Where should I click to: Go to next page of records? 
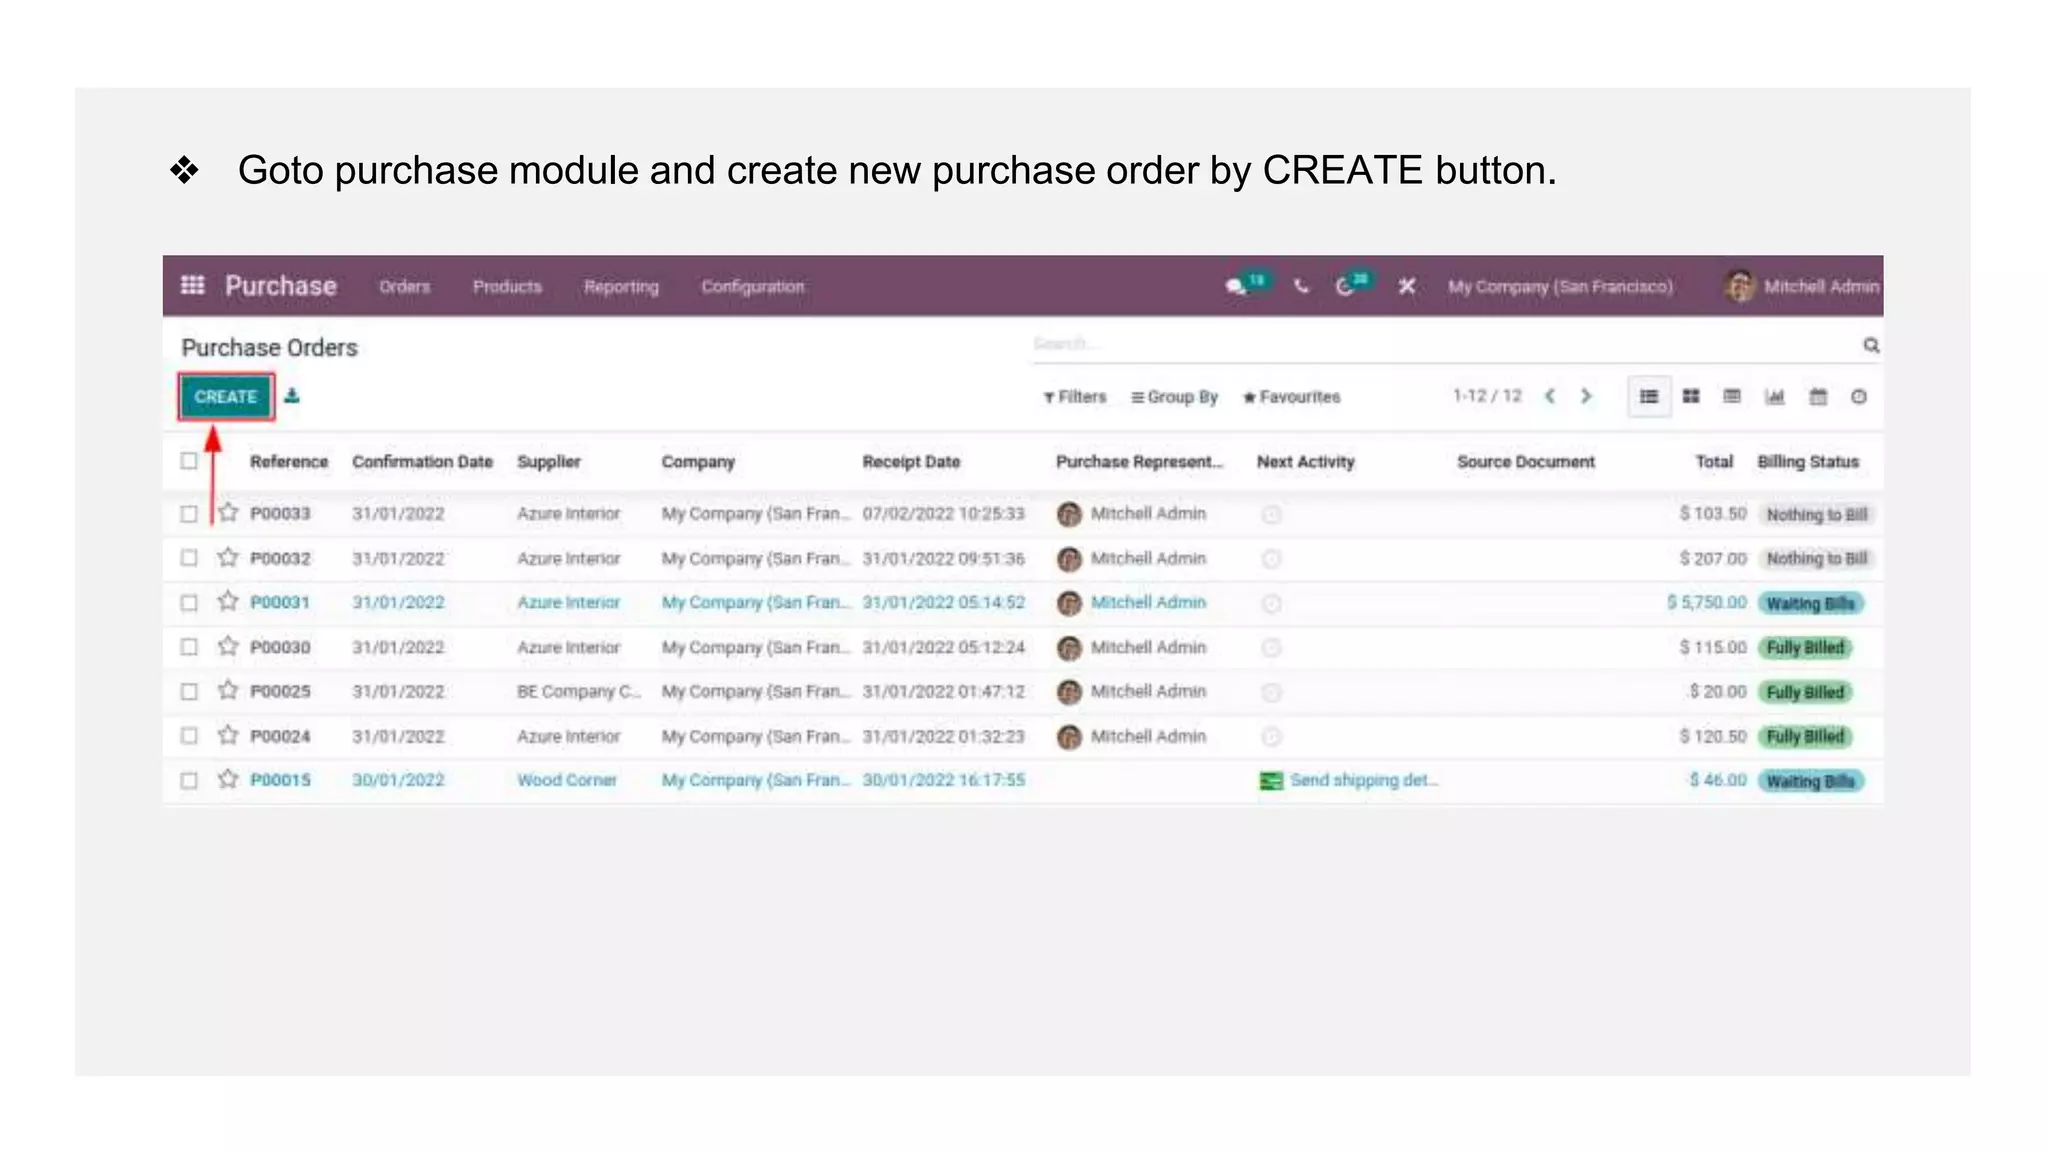pyautogui.click(x=1586, y=396)
